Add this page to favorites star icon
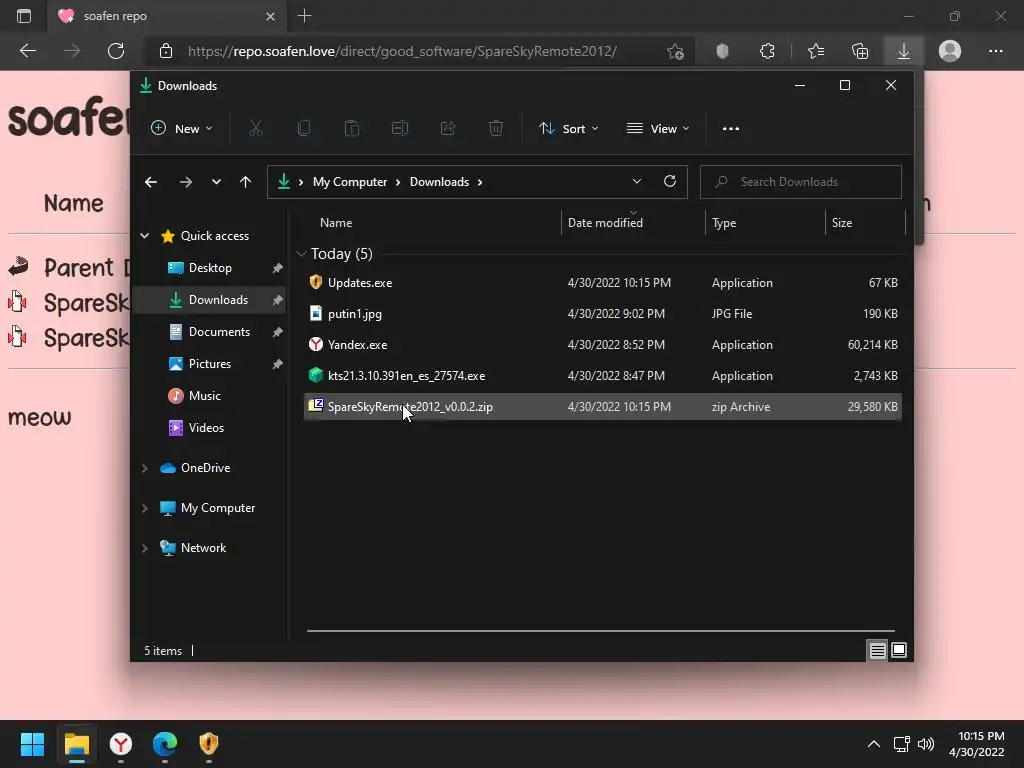The height and width of the screenshot is (768, 1024). 675,51
